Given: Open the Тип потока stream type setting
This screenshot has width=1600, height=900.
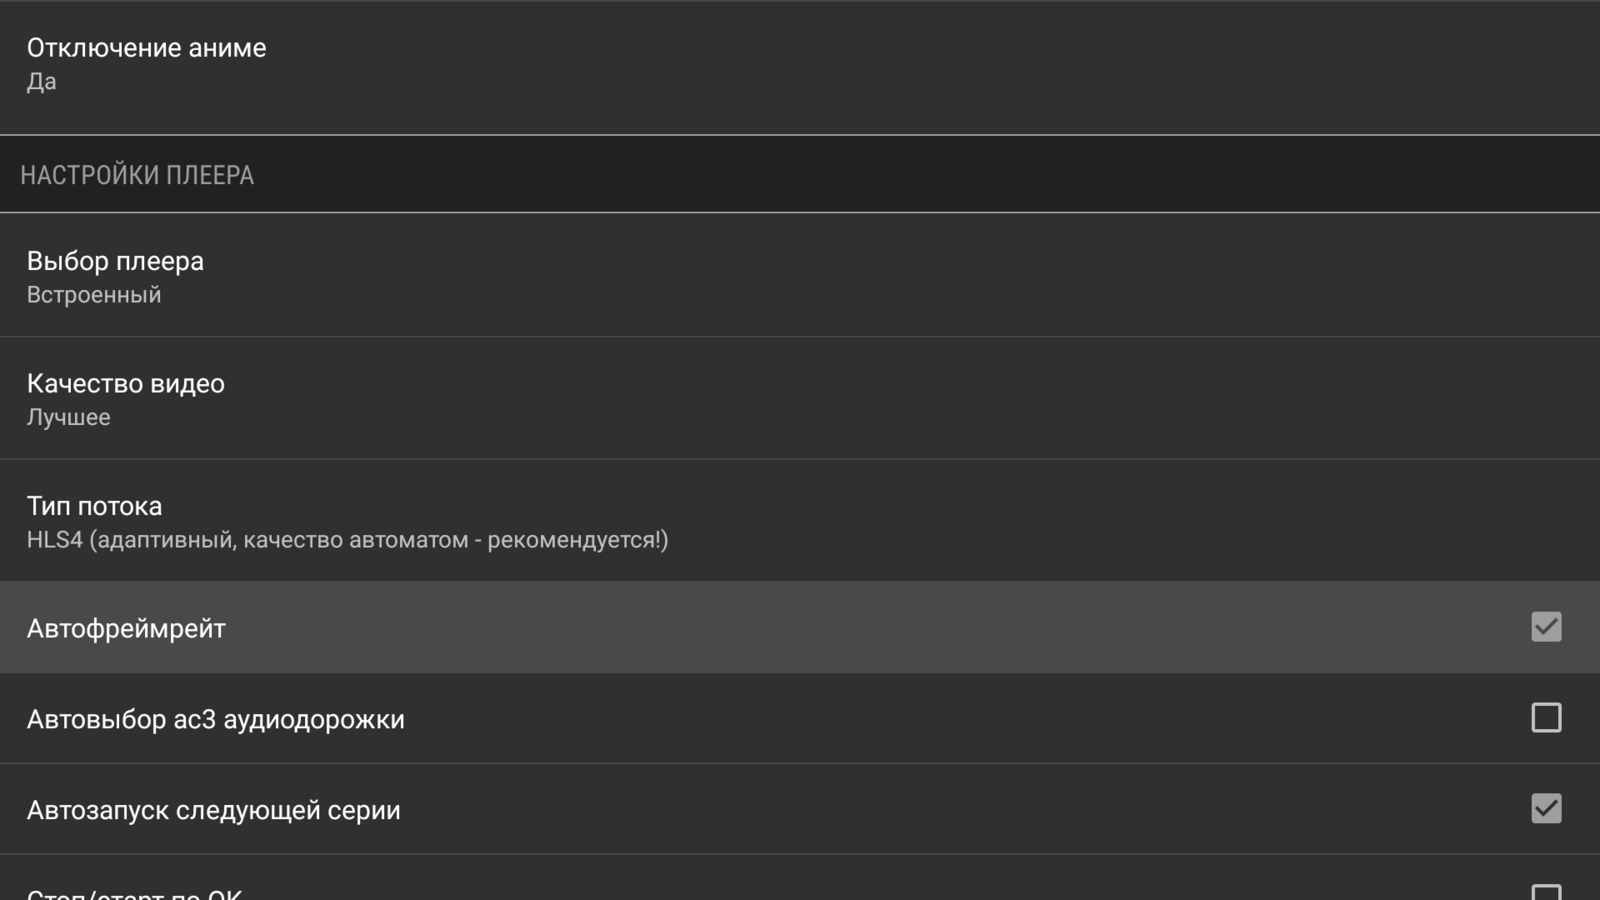Looking at the screenshot, I should click(800, 520).
